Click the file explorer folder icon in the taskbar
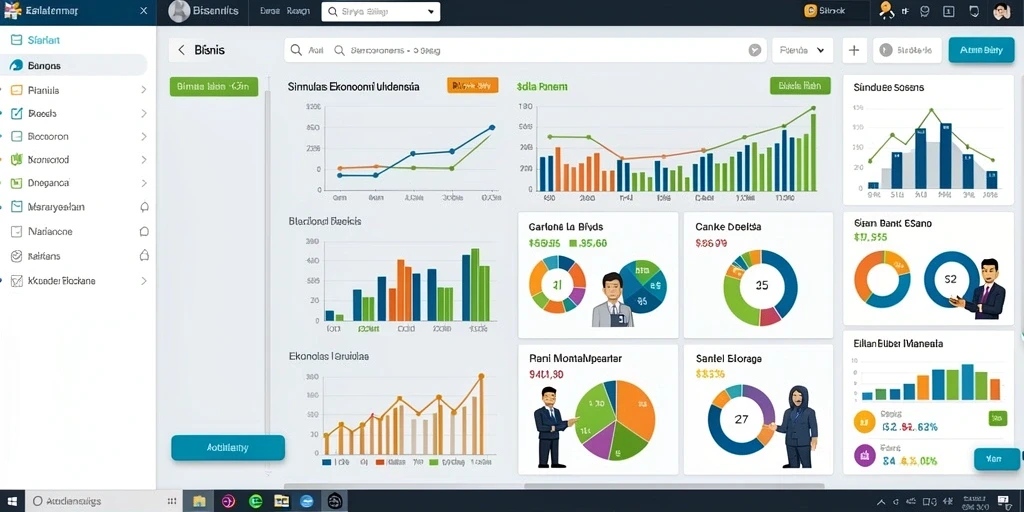The height and width of the screenshot is (512, 1024). [199, 501]
